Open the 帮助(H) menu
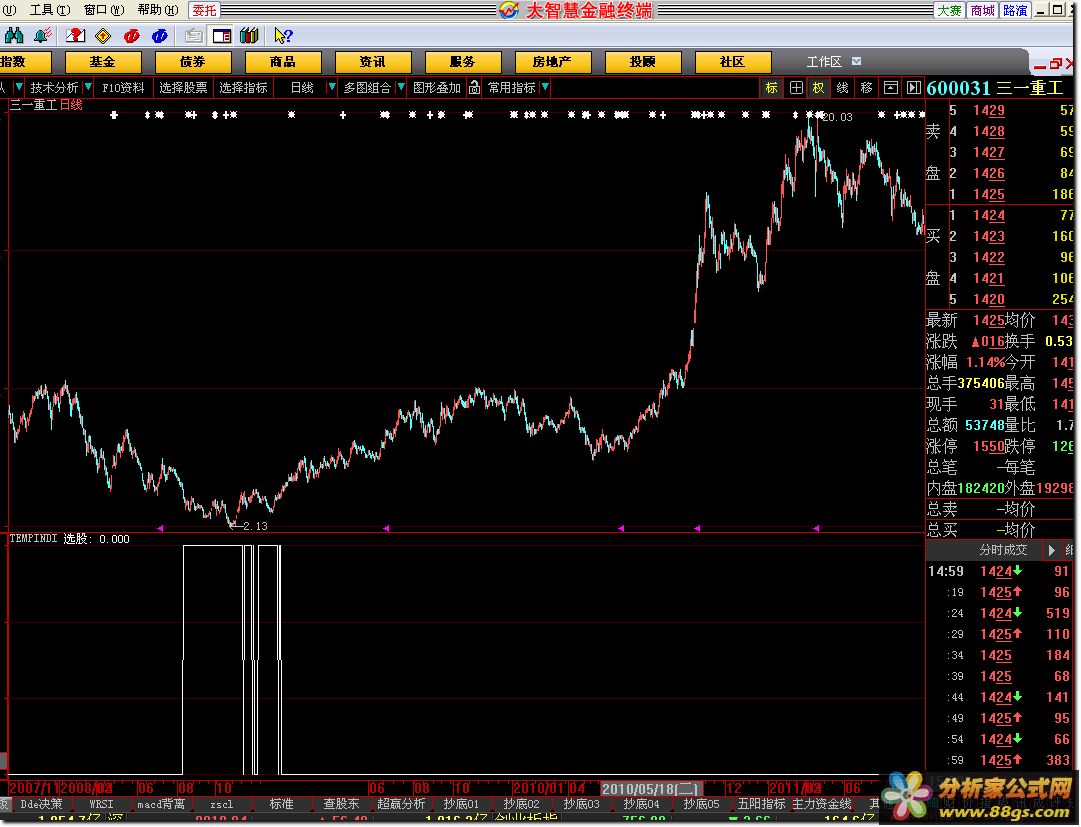This screenshot has width=1081, height=827. [158, 10]
